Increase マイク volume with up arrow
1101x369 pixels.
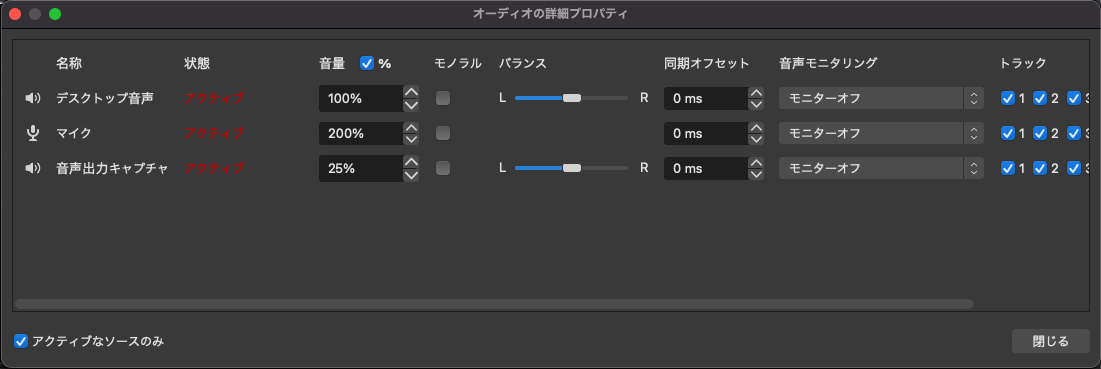tap(411, 128)
